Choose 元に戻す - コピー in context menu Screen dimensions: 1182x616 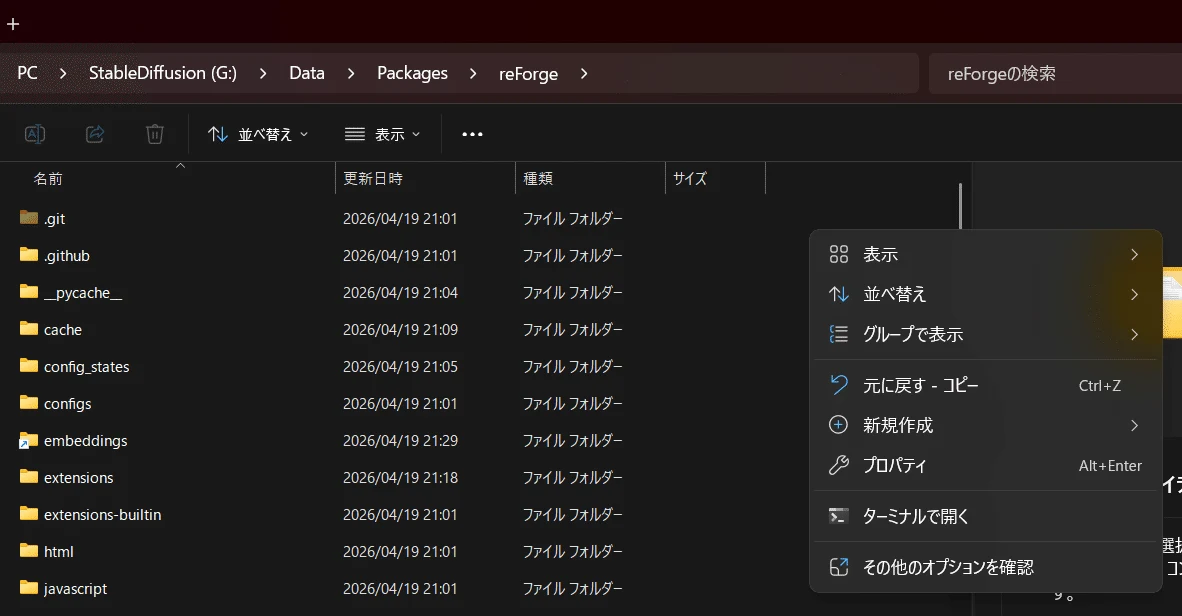click(x=985, y=386)
